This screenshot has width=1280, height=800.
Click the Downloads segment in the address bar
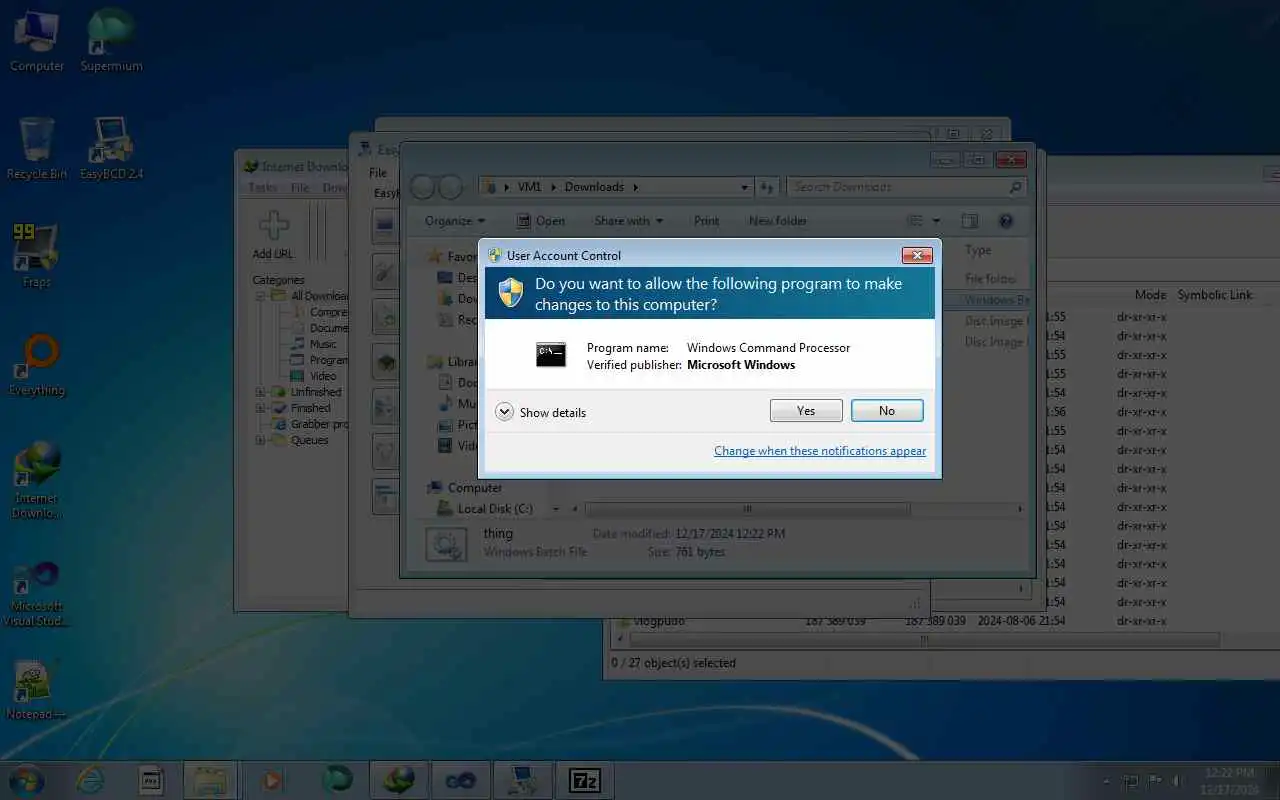click(594, 187)
